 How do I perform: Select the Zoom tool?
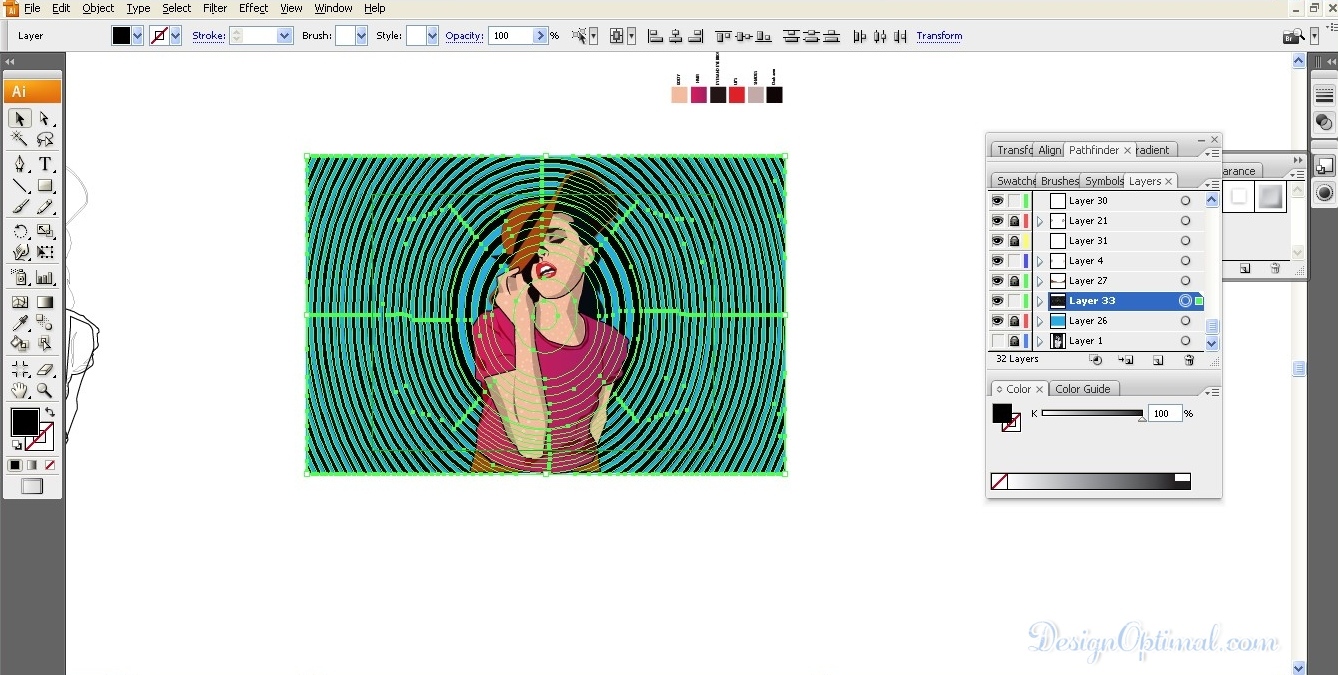45,390
